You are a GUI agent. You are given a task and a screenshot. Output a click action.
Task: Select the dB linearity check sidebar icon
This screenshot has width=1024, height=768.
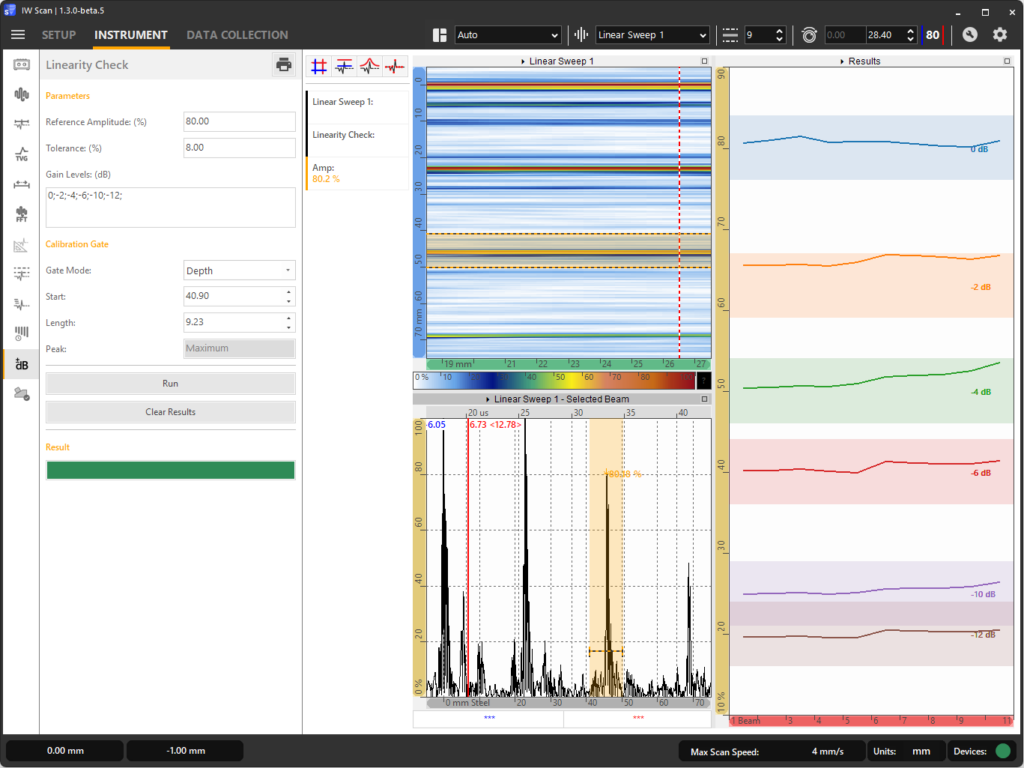pos(21,364)
